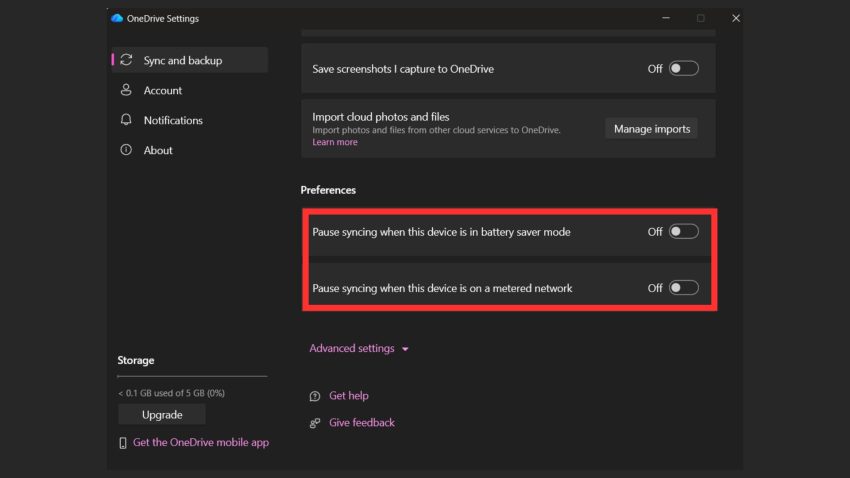Click the sync arrows icon in sidebar
This screenshot has height=478, width=850.
click(126, 60)
